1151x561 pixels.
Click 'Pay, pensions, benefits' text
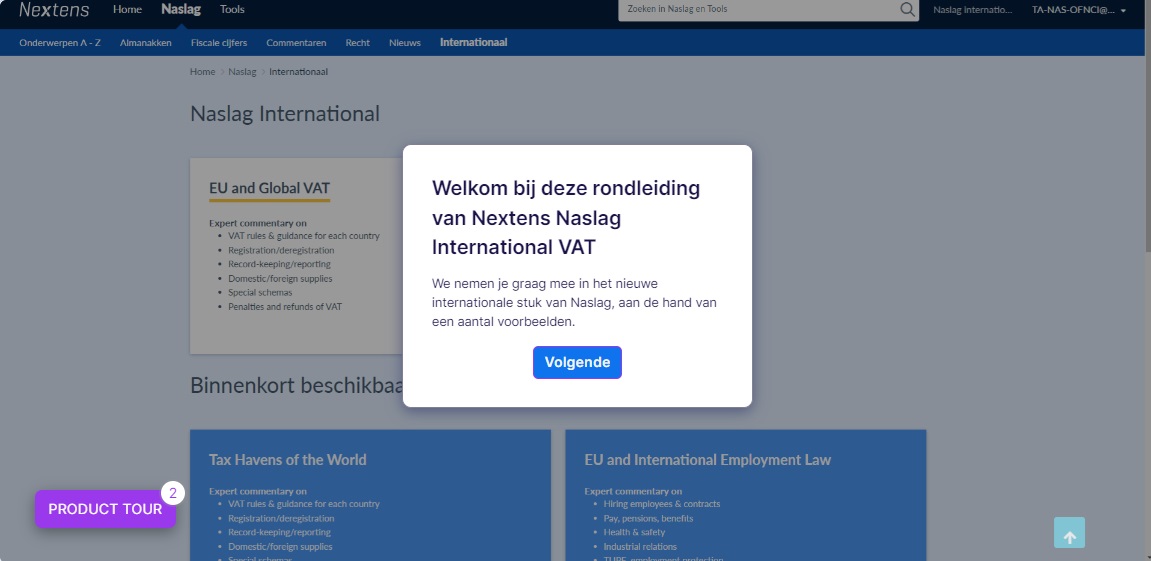click(x=648, y=518)
